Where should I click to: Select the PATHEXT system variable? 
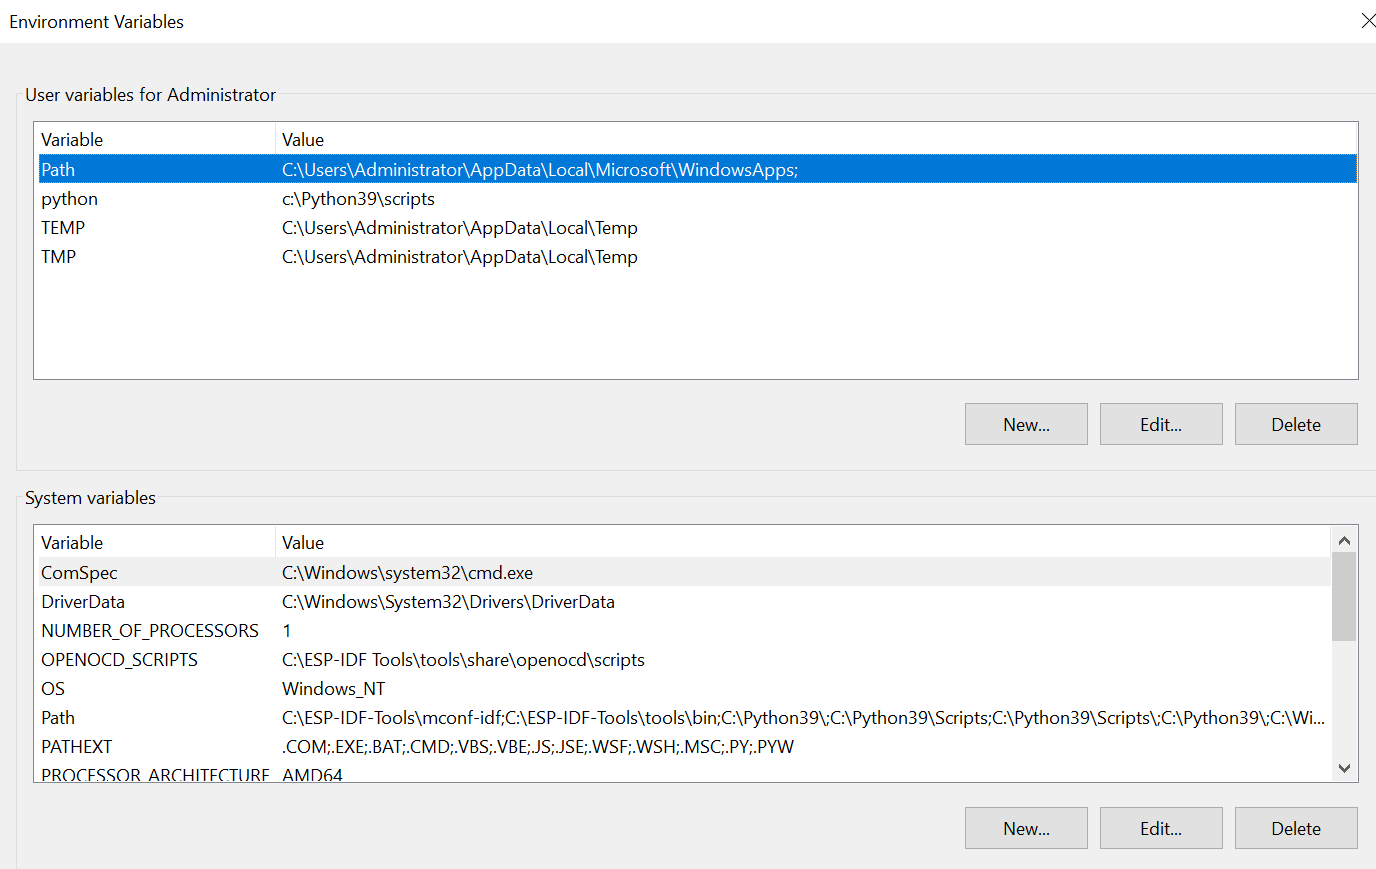click(150, 746)
